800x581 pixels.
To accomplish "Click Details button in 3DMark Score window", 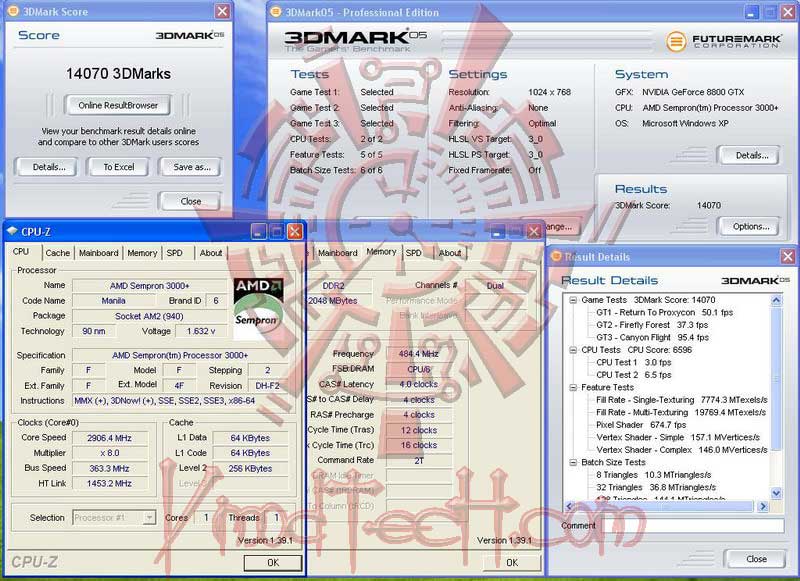I will [48, 167].
